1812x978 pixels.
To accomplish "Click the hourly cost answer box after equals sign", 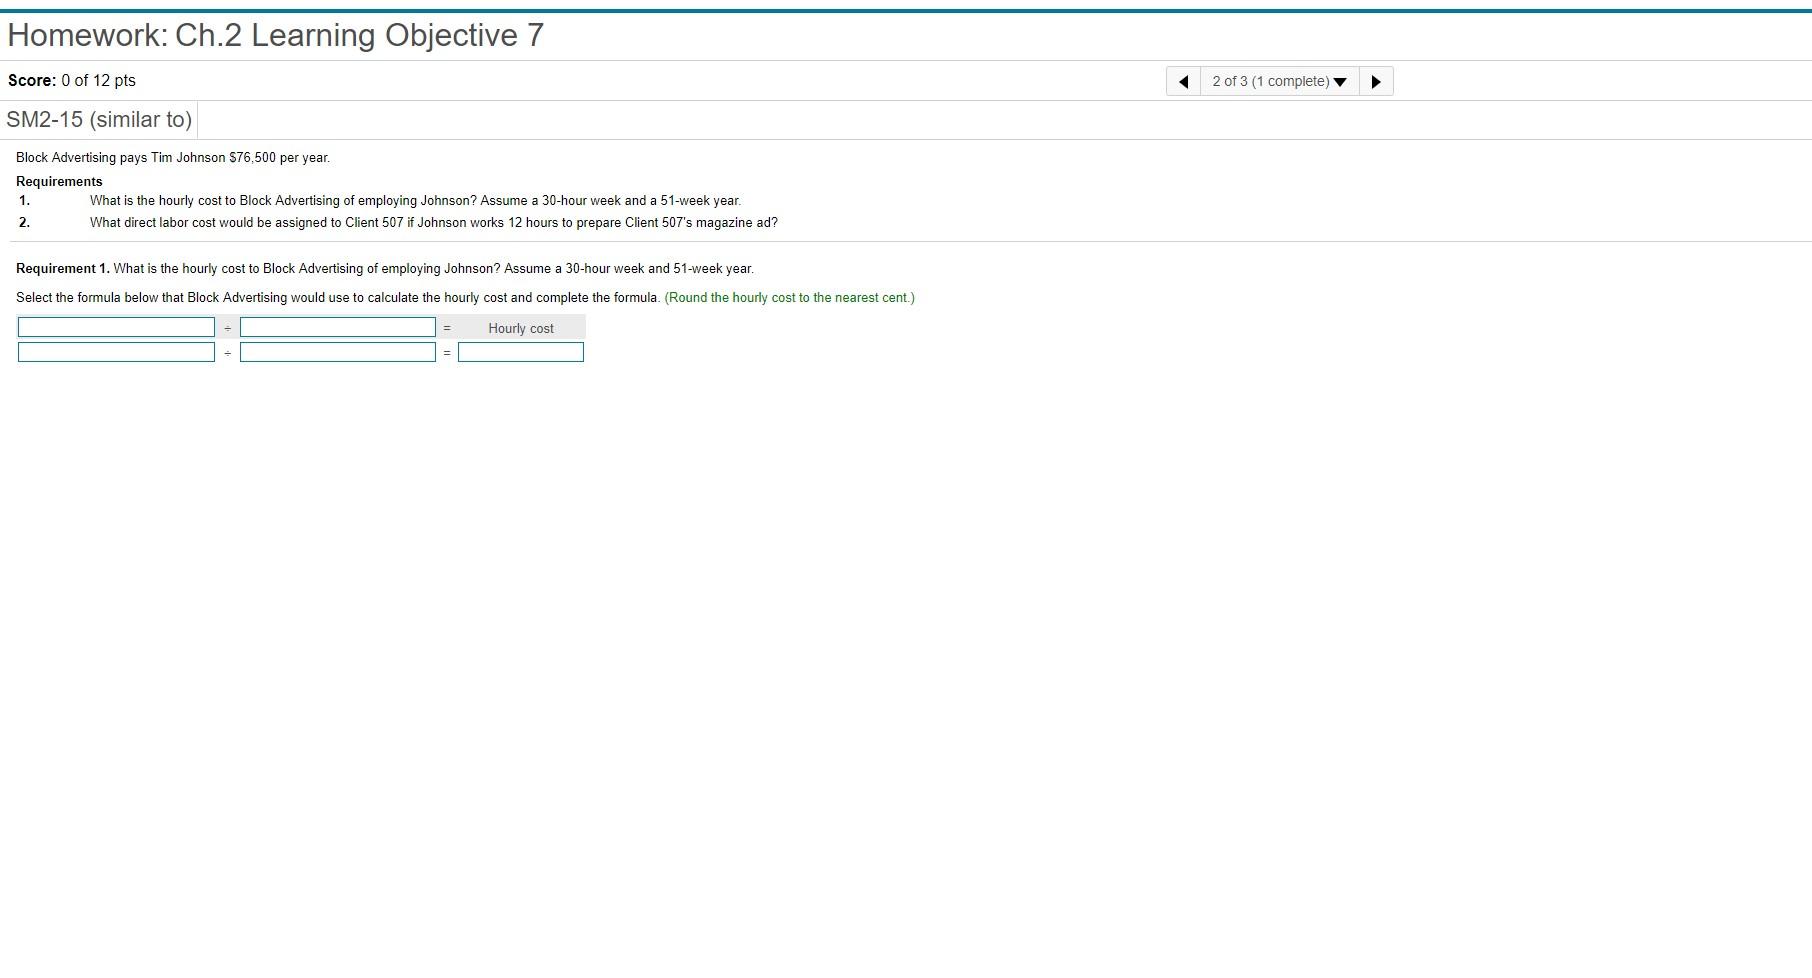I will coord(520,351).
